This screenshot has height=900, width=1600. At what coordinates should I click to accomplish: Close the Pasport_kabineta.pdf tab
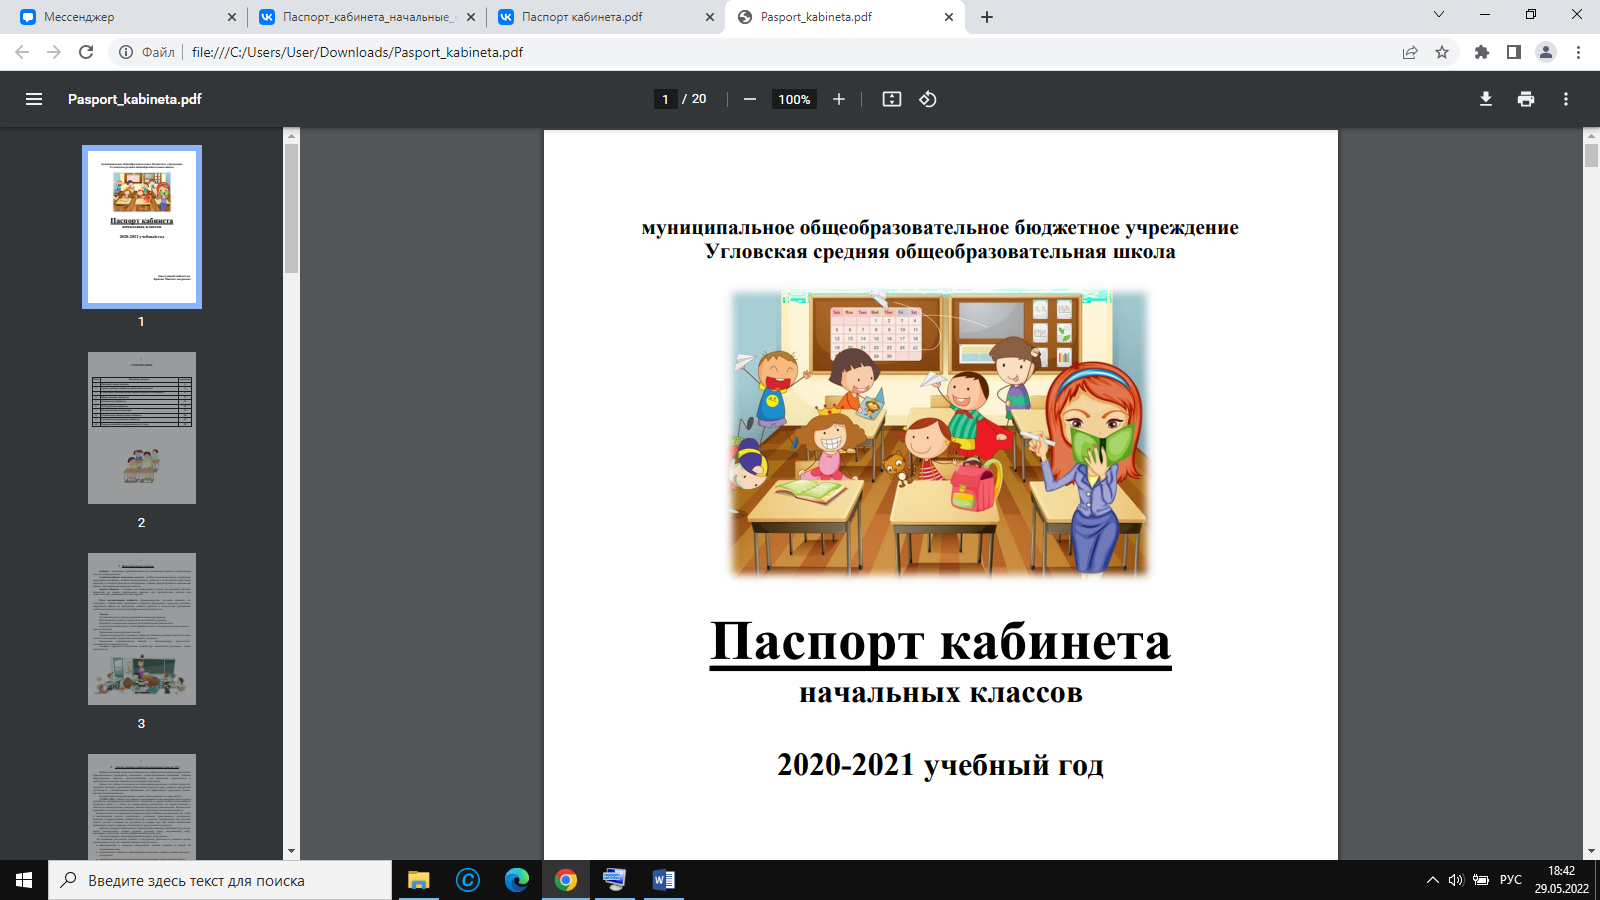[x=949, y=17]
